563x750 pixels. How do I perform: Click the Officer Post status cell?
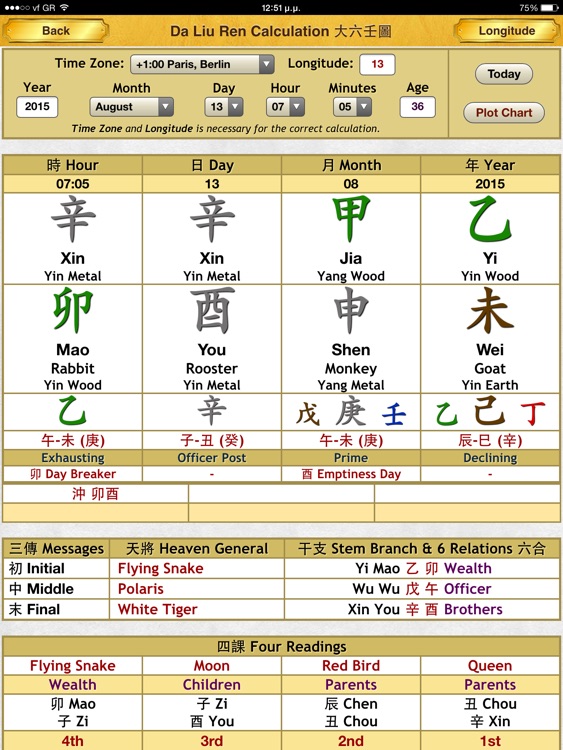click(212, 458)
